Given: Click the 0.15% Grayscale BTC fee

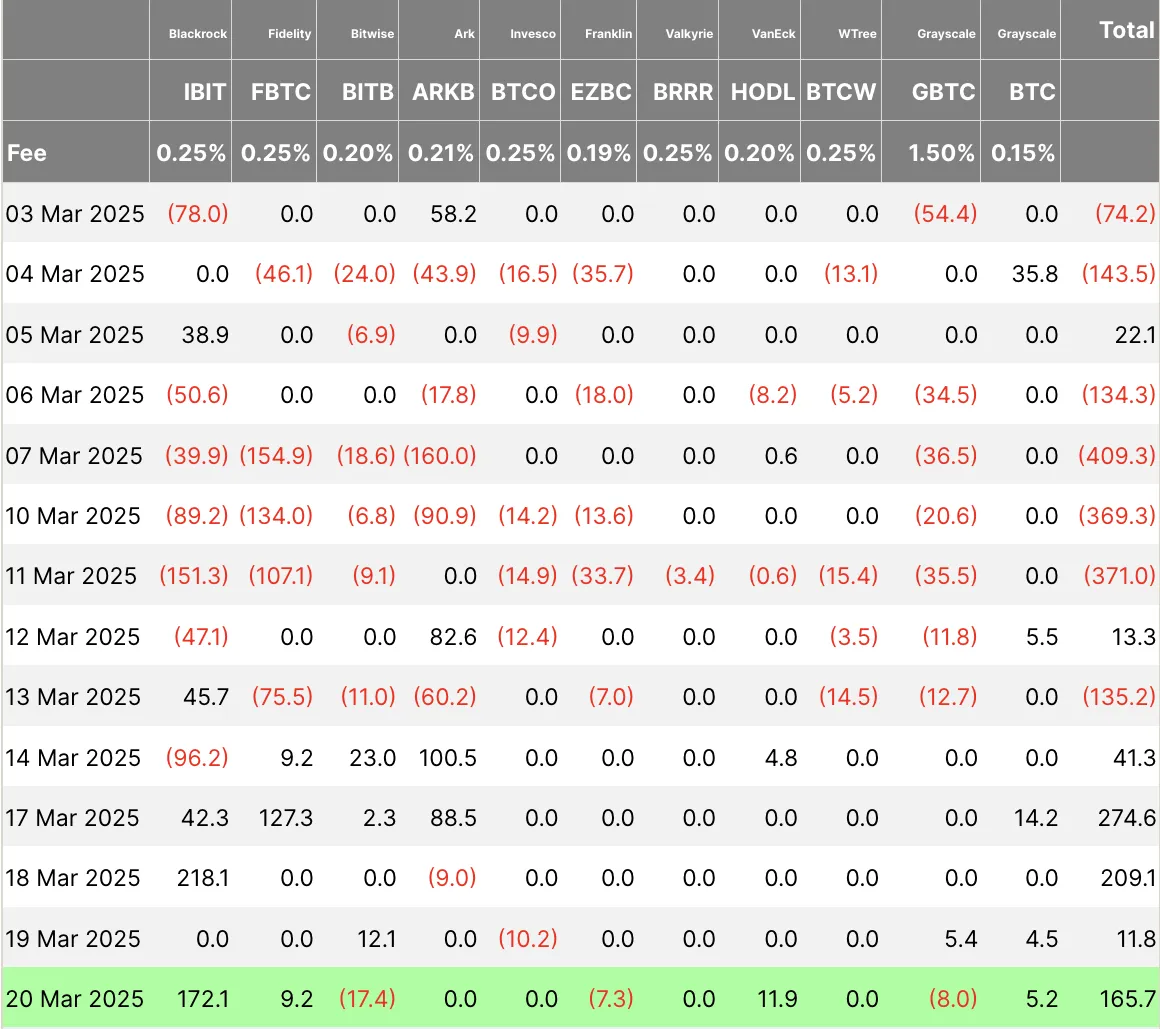Looking at the screenshot, I should [1022, 153].
